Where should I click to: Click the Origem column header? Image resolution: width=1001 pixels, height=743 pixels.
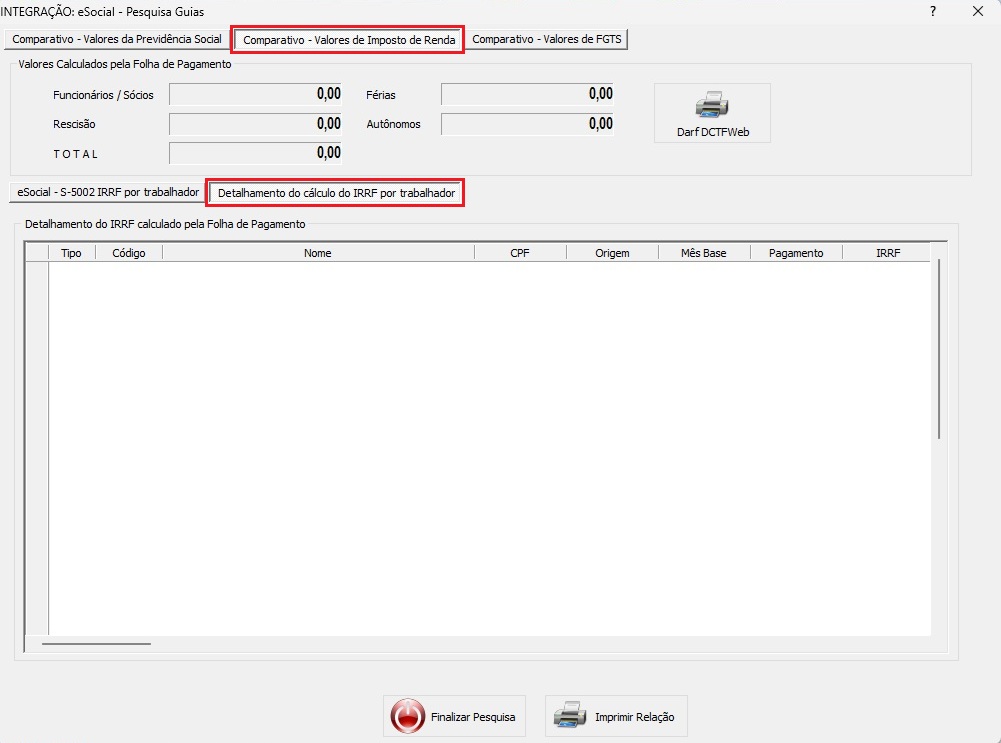[x=612, y=253]
